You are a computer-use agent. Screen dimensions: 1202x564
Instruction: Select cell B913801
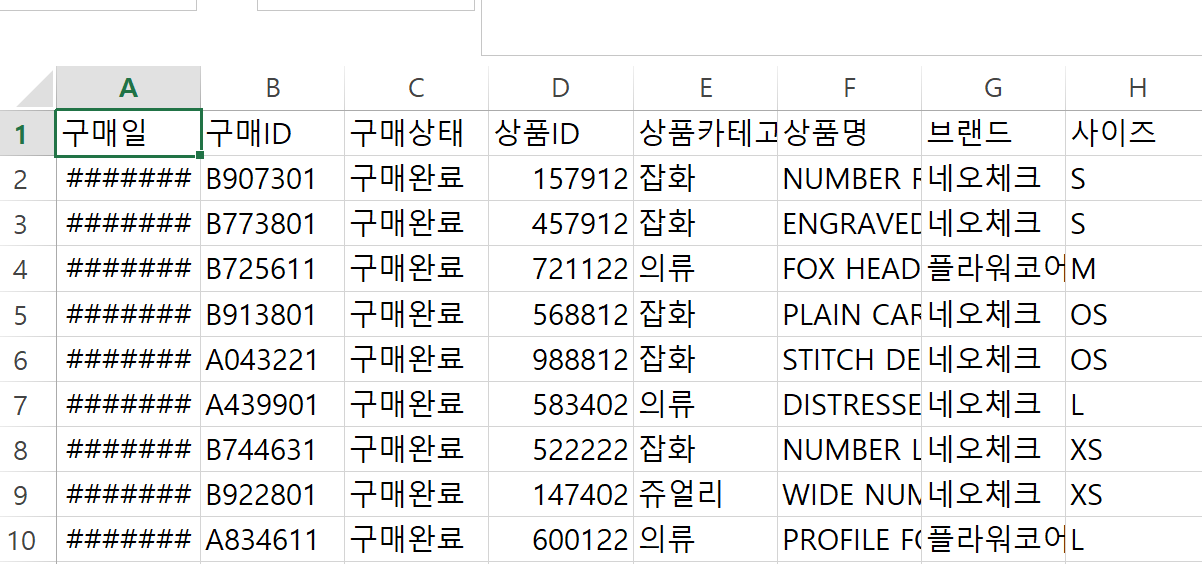tap(273, 314)
